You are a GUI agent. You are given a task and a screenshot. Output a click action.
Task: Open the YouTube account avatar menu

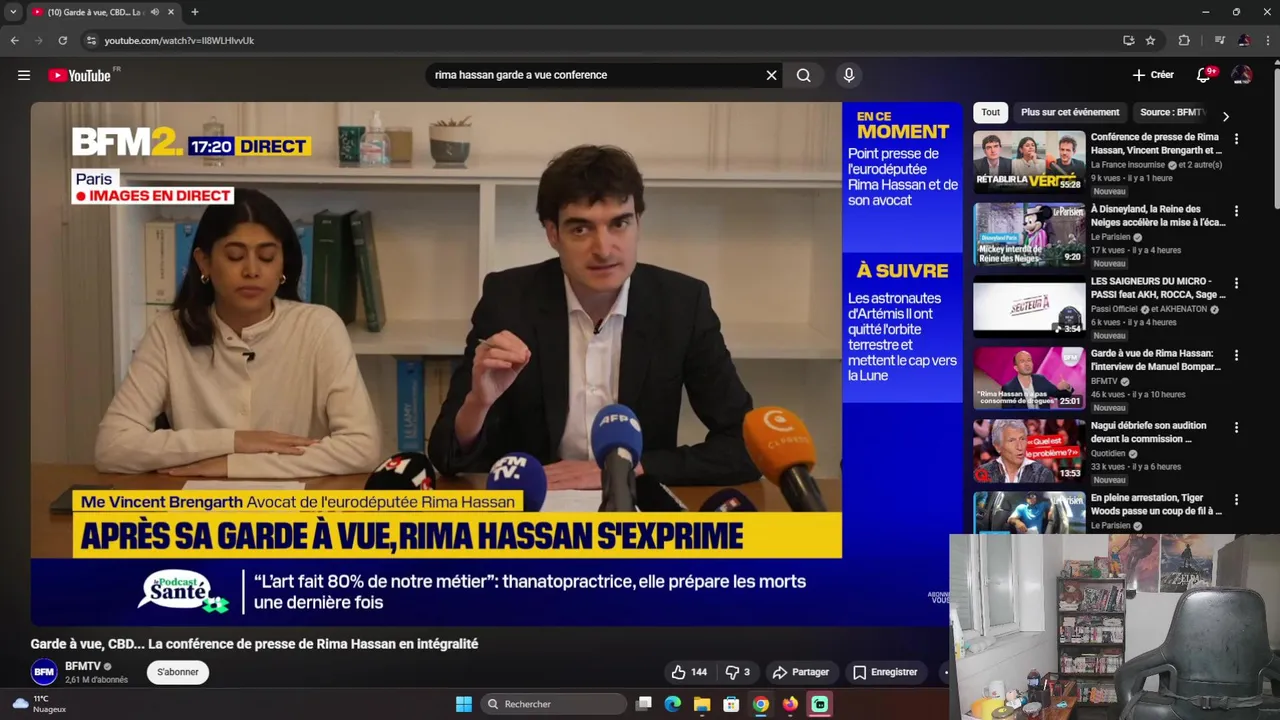(1242, 75)
